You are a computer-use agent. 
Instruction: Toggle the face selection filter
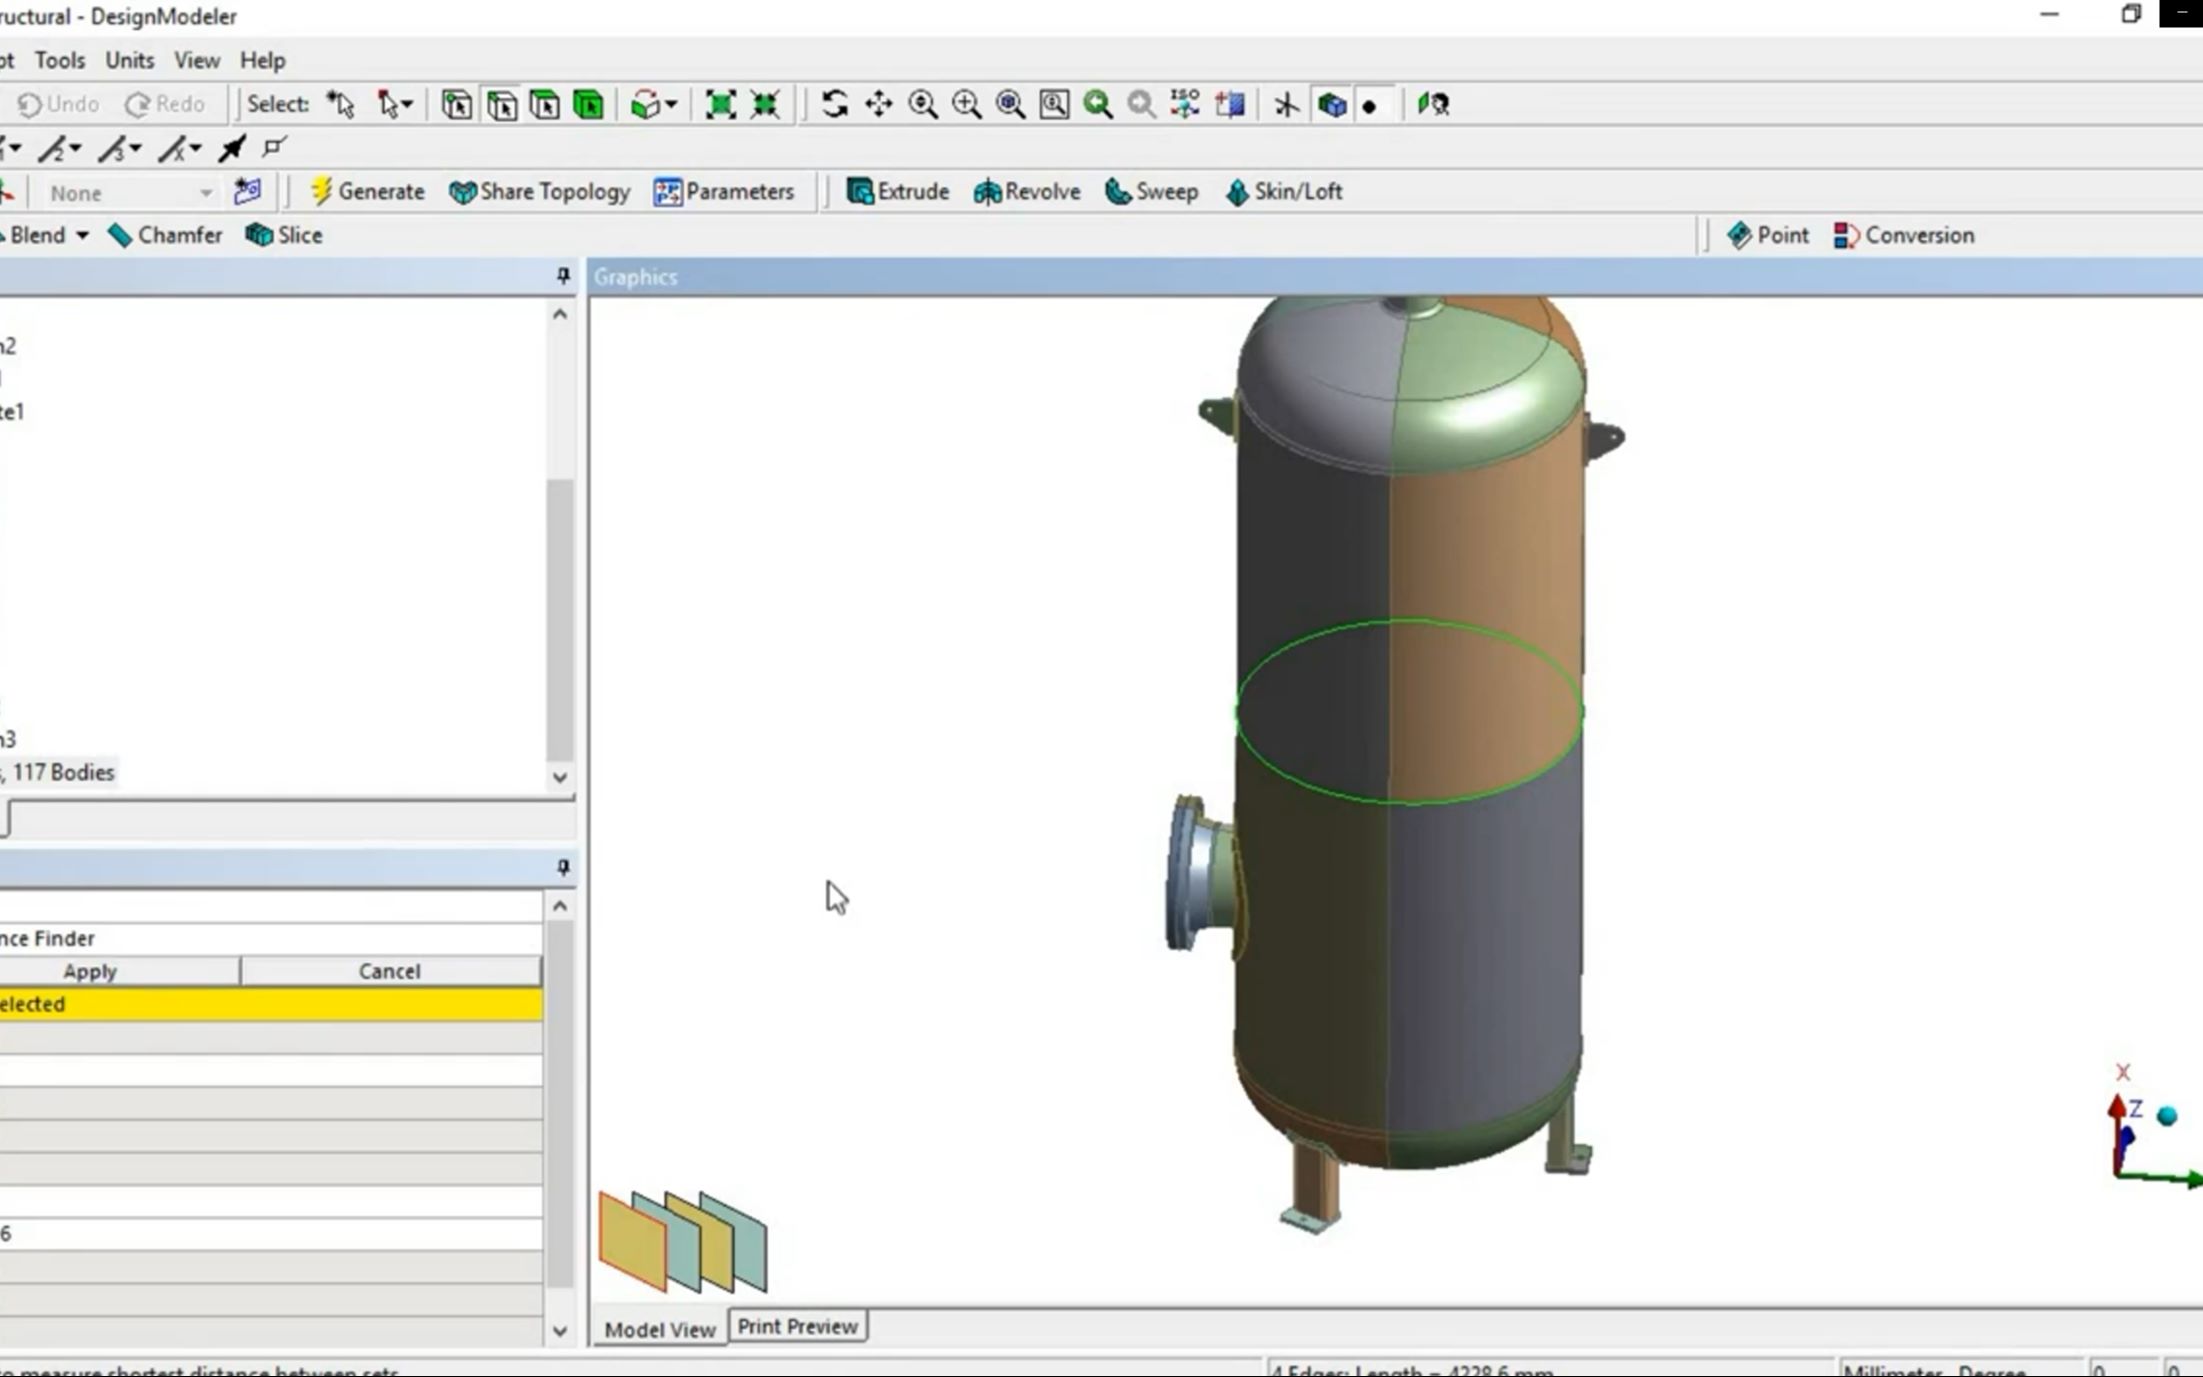pyautogui.click(x=545, y=104)
